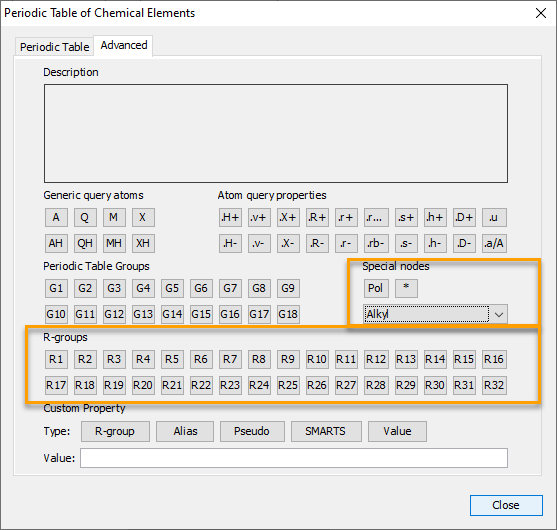The image size is (557, 530).
Task: Set custom property type to R-group
Action: coord(115,431)
